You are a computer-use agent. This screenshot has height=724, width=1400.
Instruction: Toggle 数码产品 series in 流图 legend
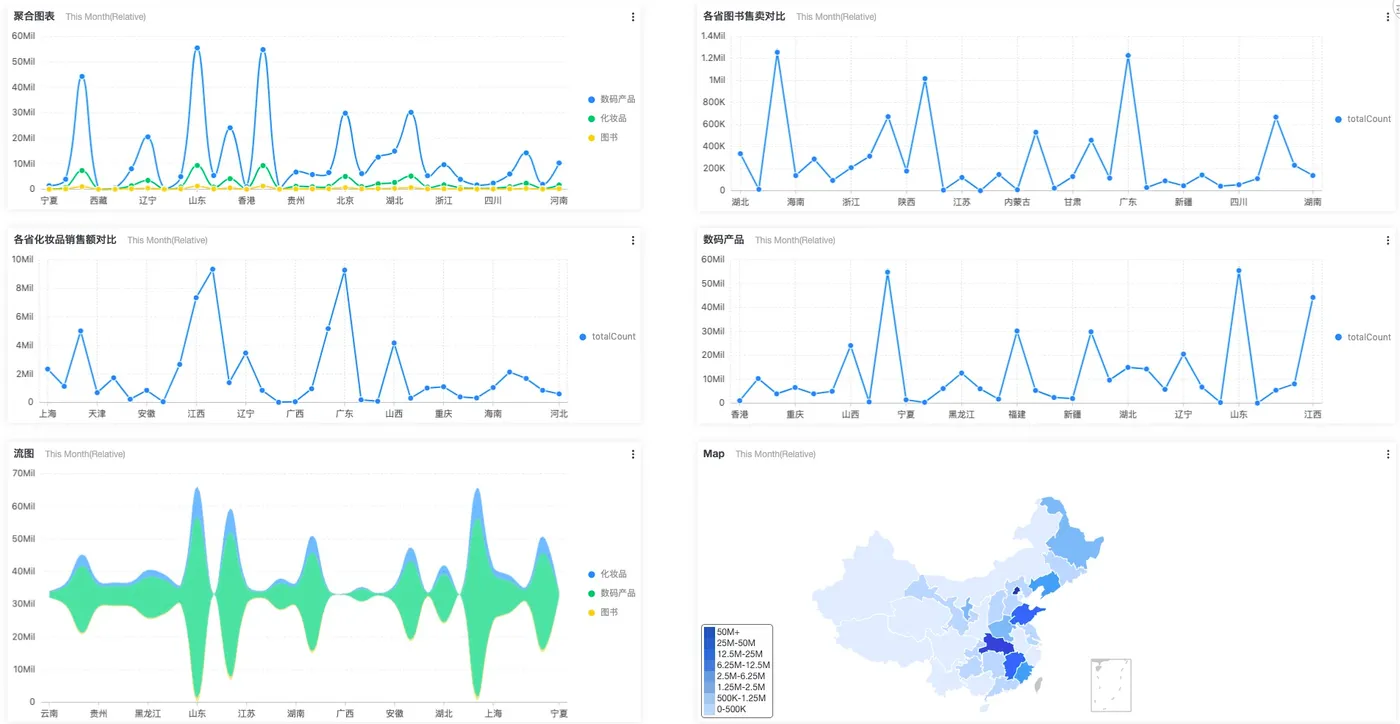click(611, 593)
